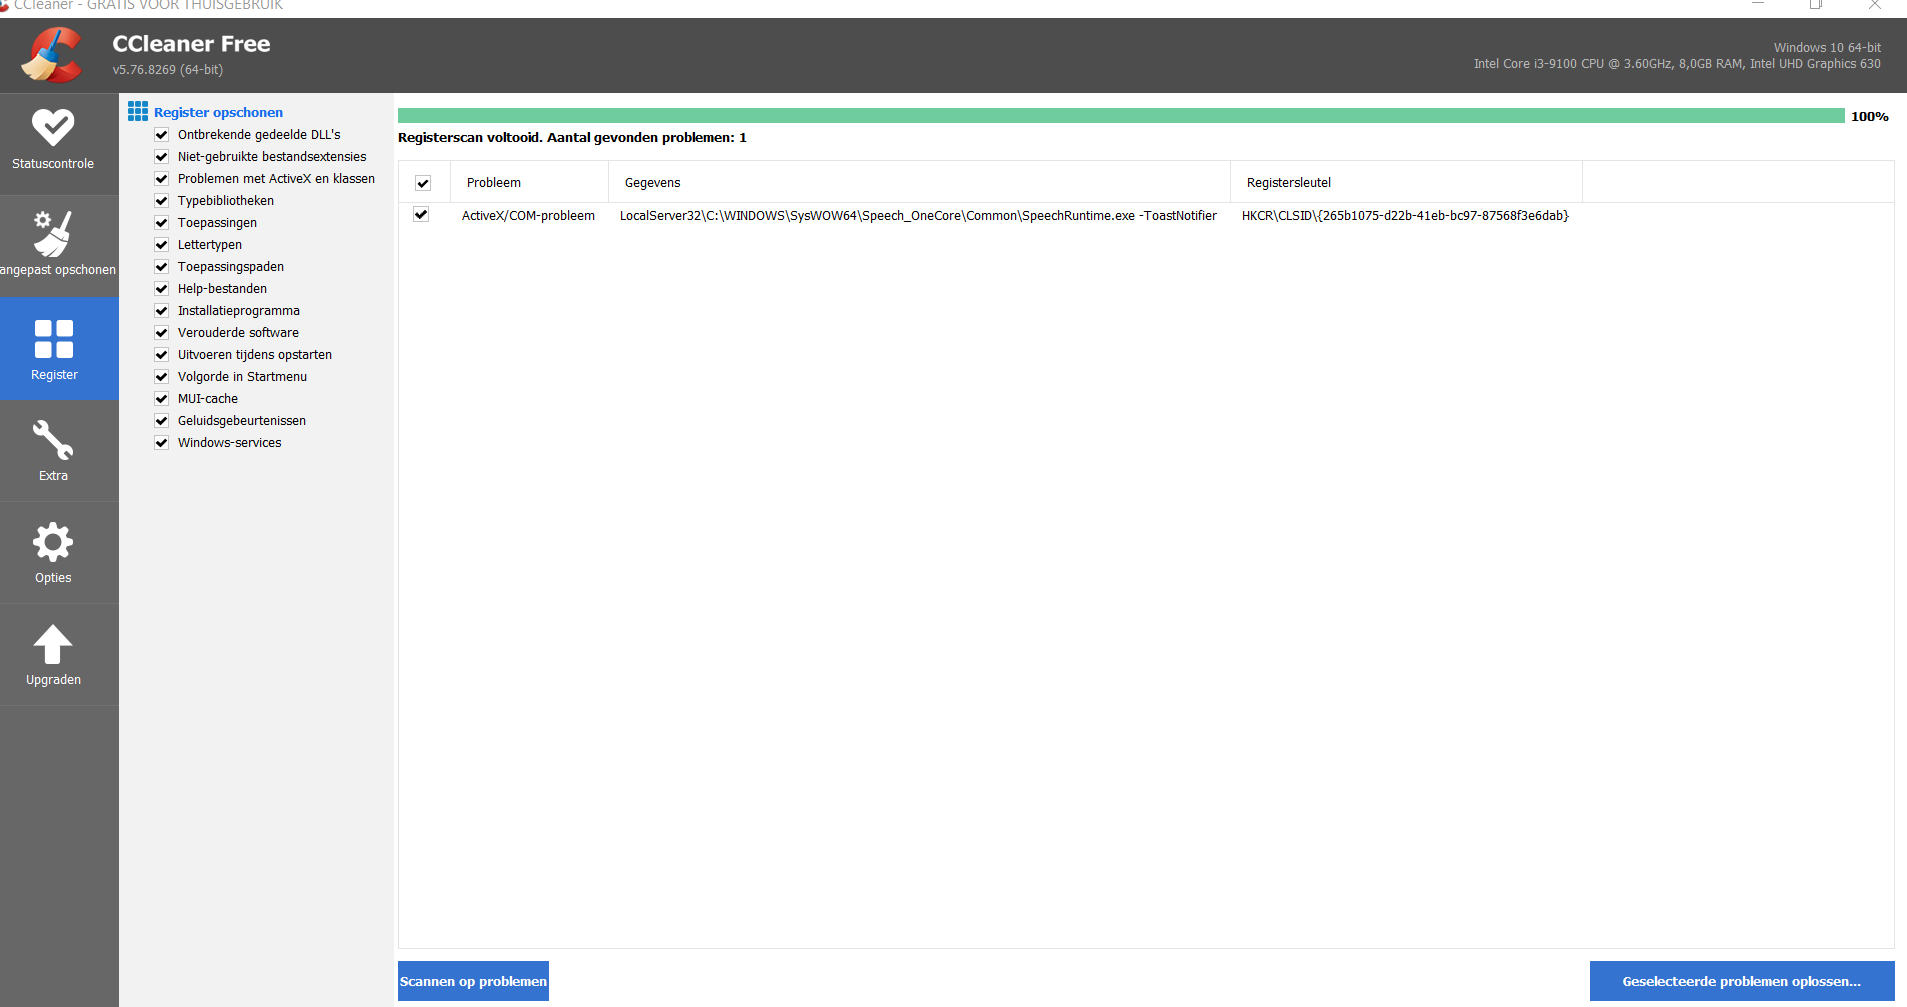This screenshot has width=1907, height=1007.
Task: Click the Registerscan voltooid status text
Action: [x=572, y=137]
